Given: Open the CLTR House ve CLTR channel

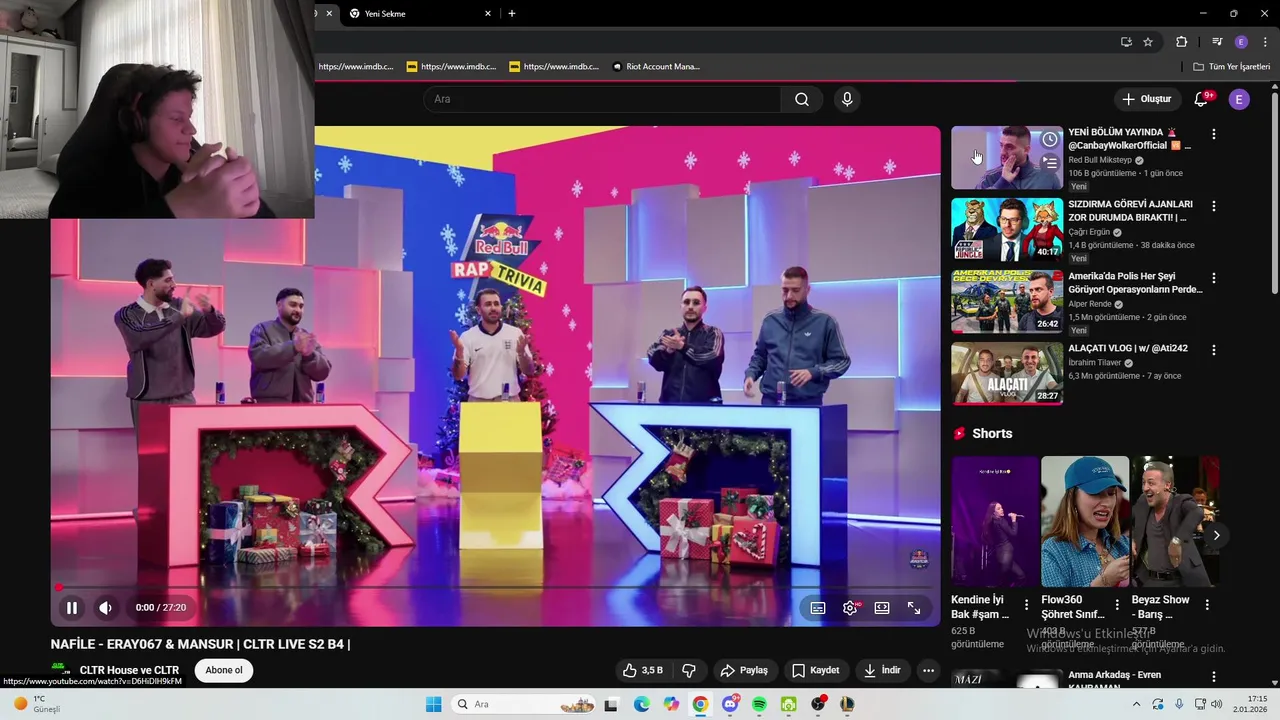Looking at the screenshot, I should [x=129, y=670].
